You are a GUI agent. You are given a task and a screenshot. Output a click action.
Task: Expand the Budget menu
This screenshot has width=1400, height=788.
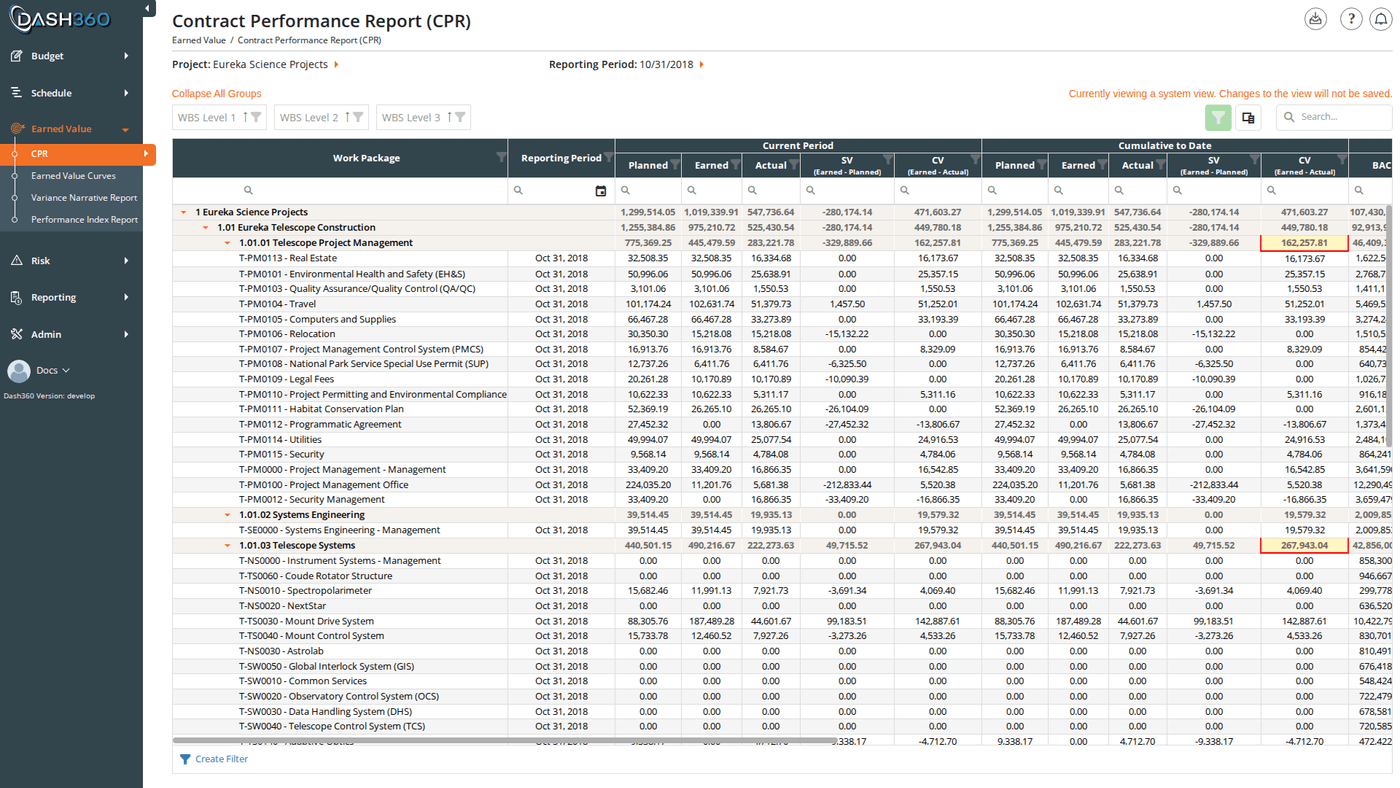tap(71, 56)
